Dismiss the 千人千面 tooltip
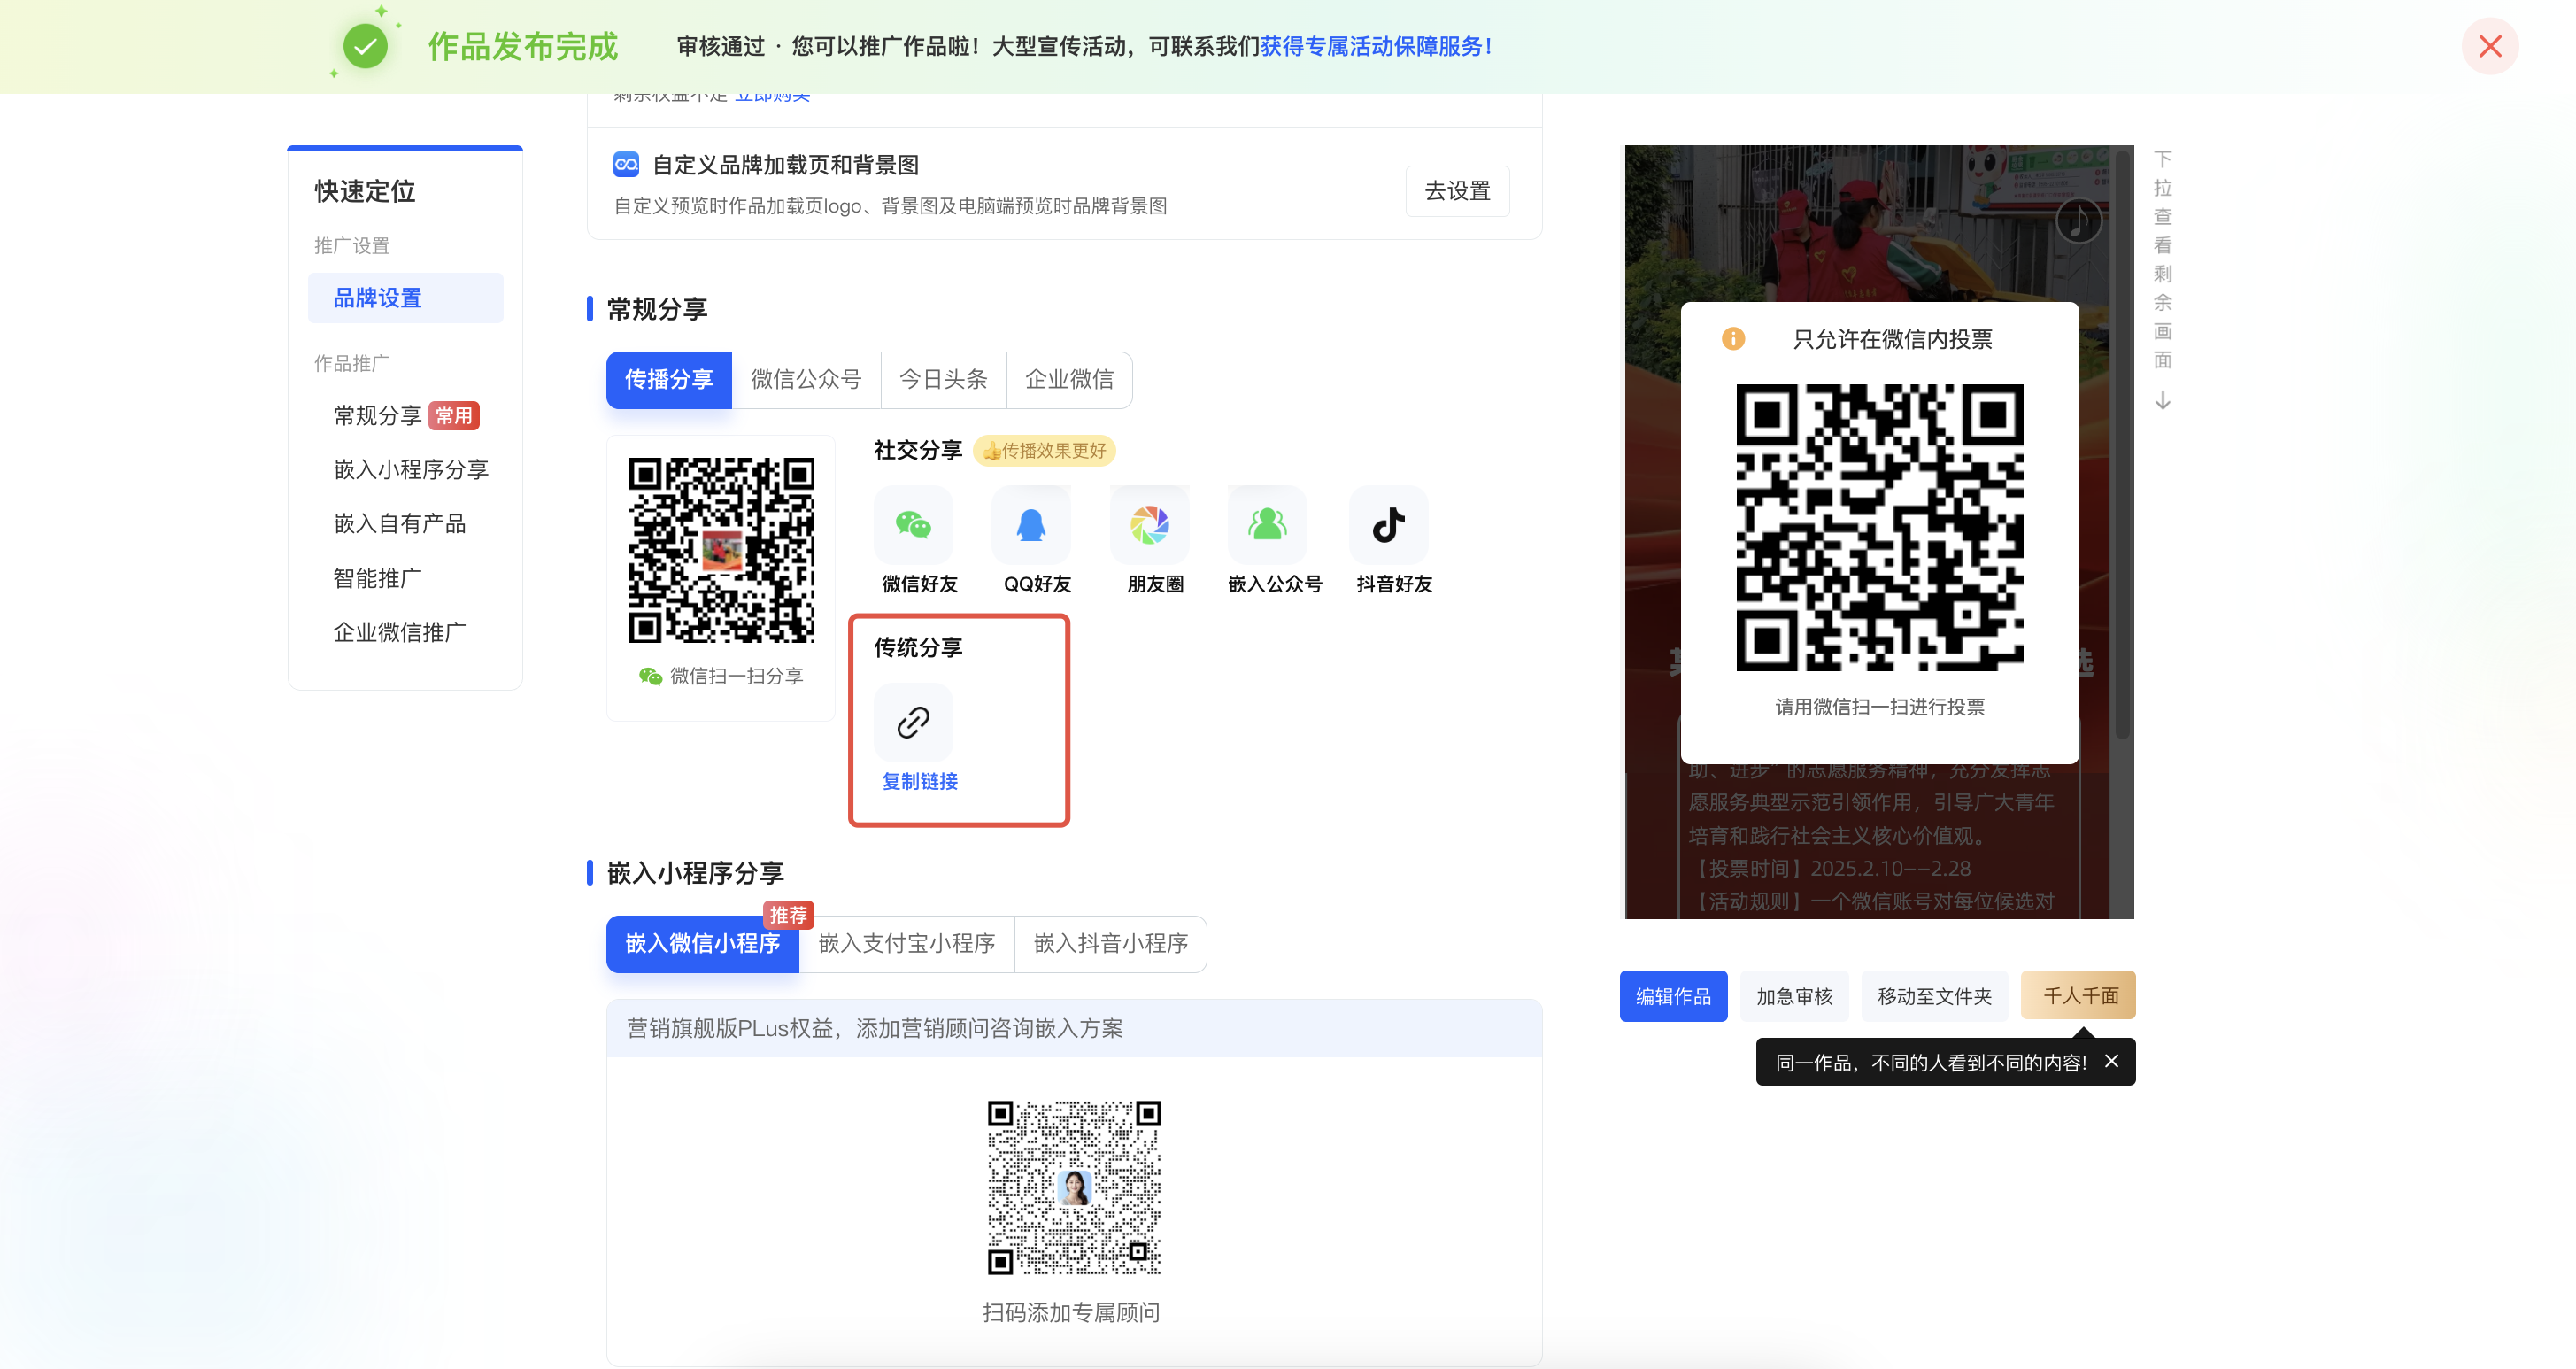 point(2112,1061)
